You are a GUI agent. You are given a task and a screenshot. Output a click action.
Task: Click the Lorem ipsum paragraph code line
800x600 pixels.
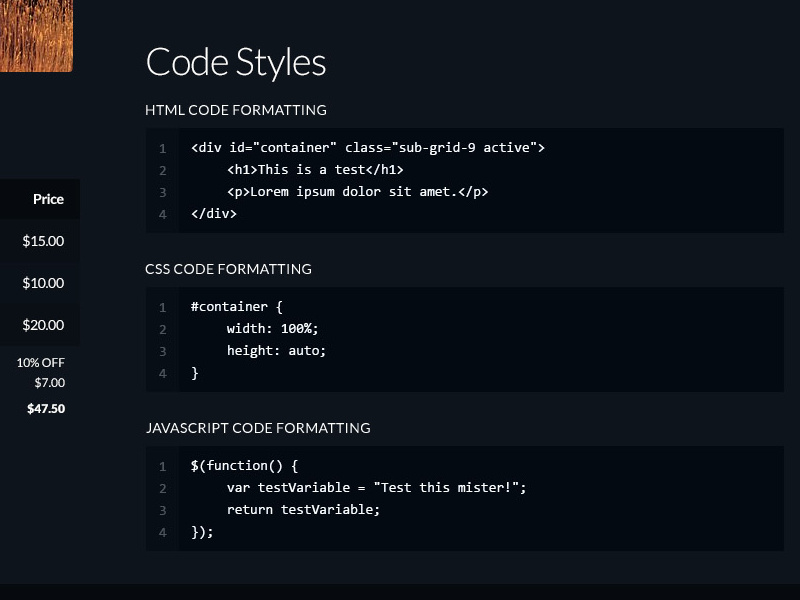coord(357,192)
